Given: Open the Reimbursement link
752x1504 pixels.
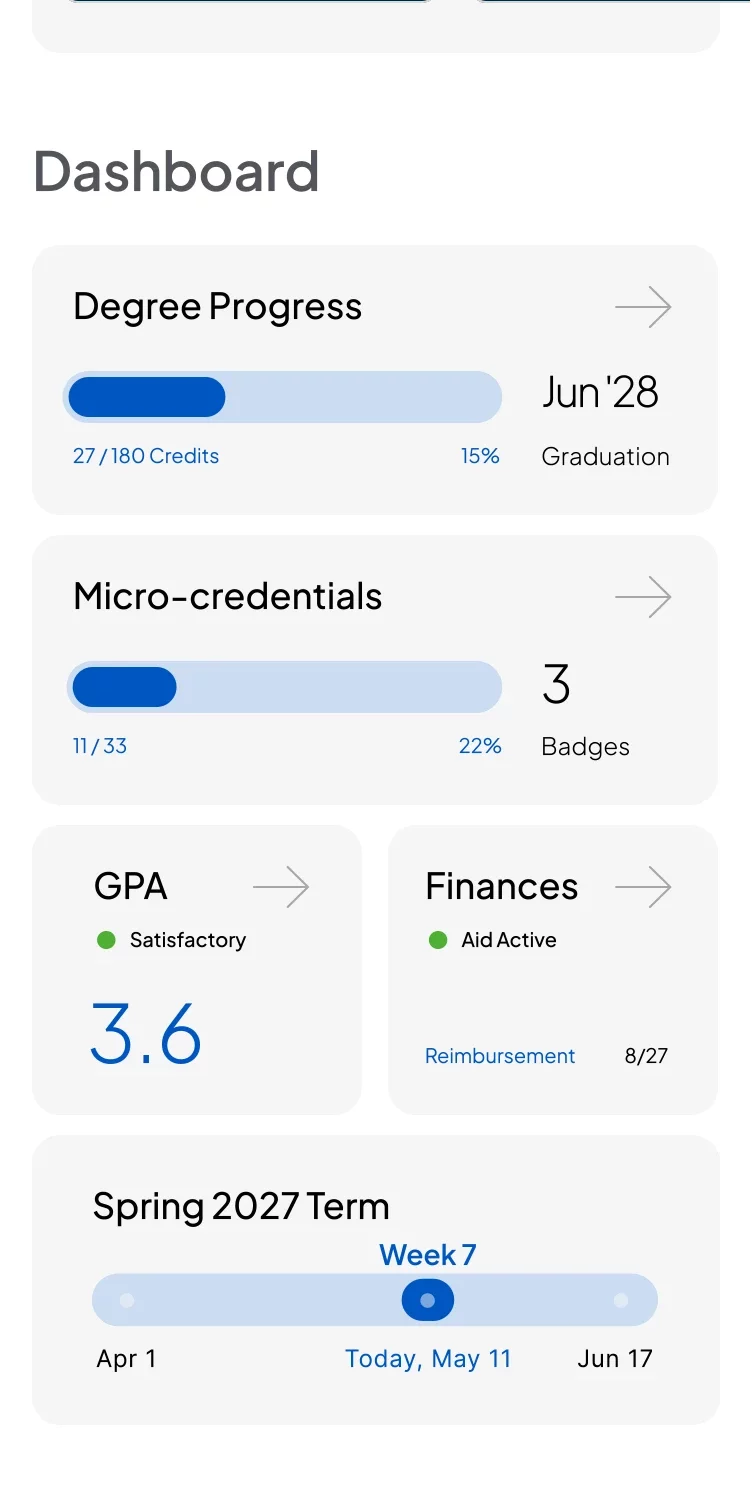Looking at the screenshot, I should [x=500, y=1056].
